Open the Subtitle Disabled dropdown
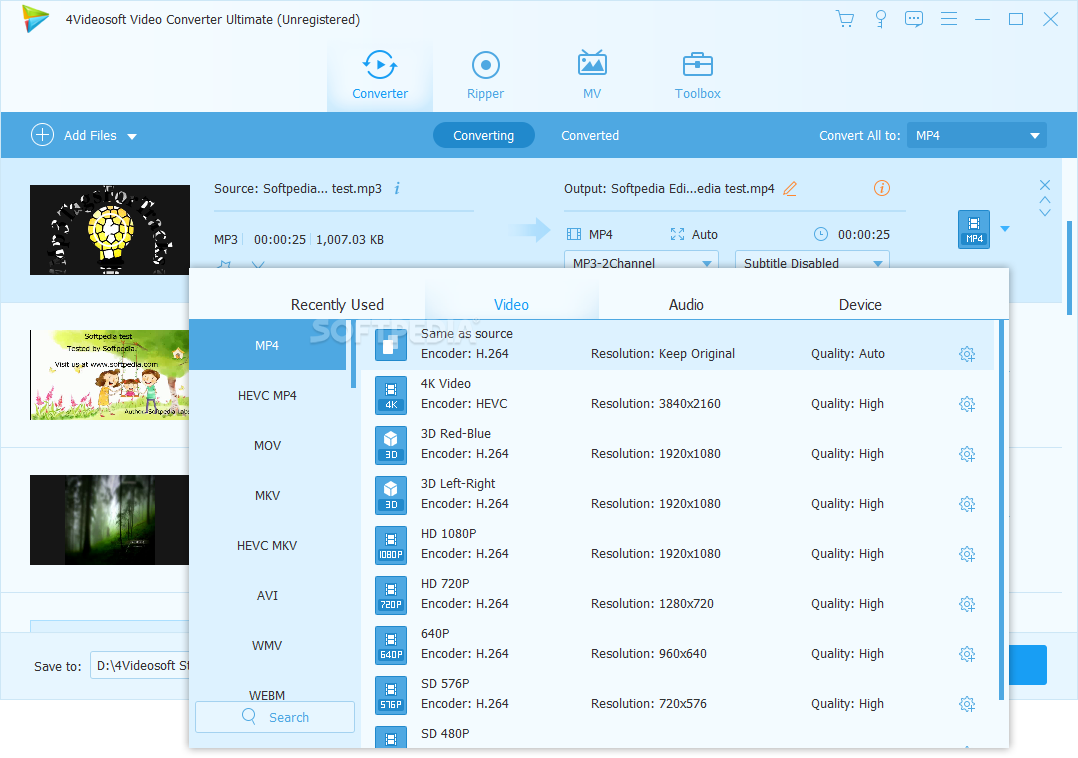Screen dimensions: 1078x758 812,260
